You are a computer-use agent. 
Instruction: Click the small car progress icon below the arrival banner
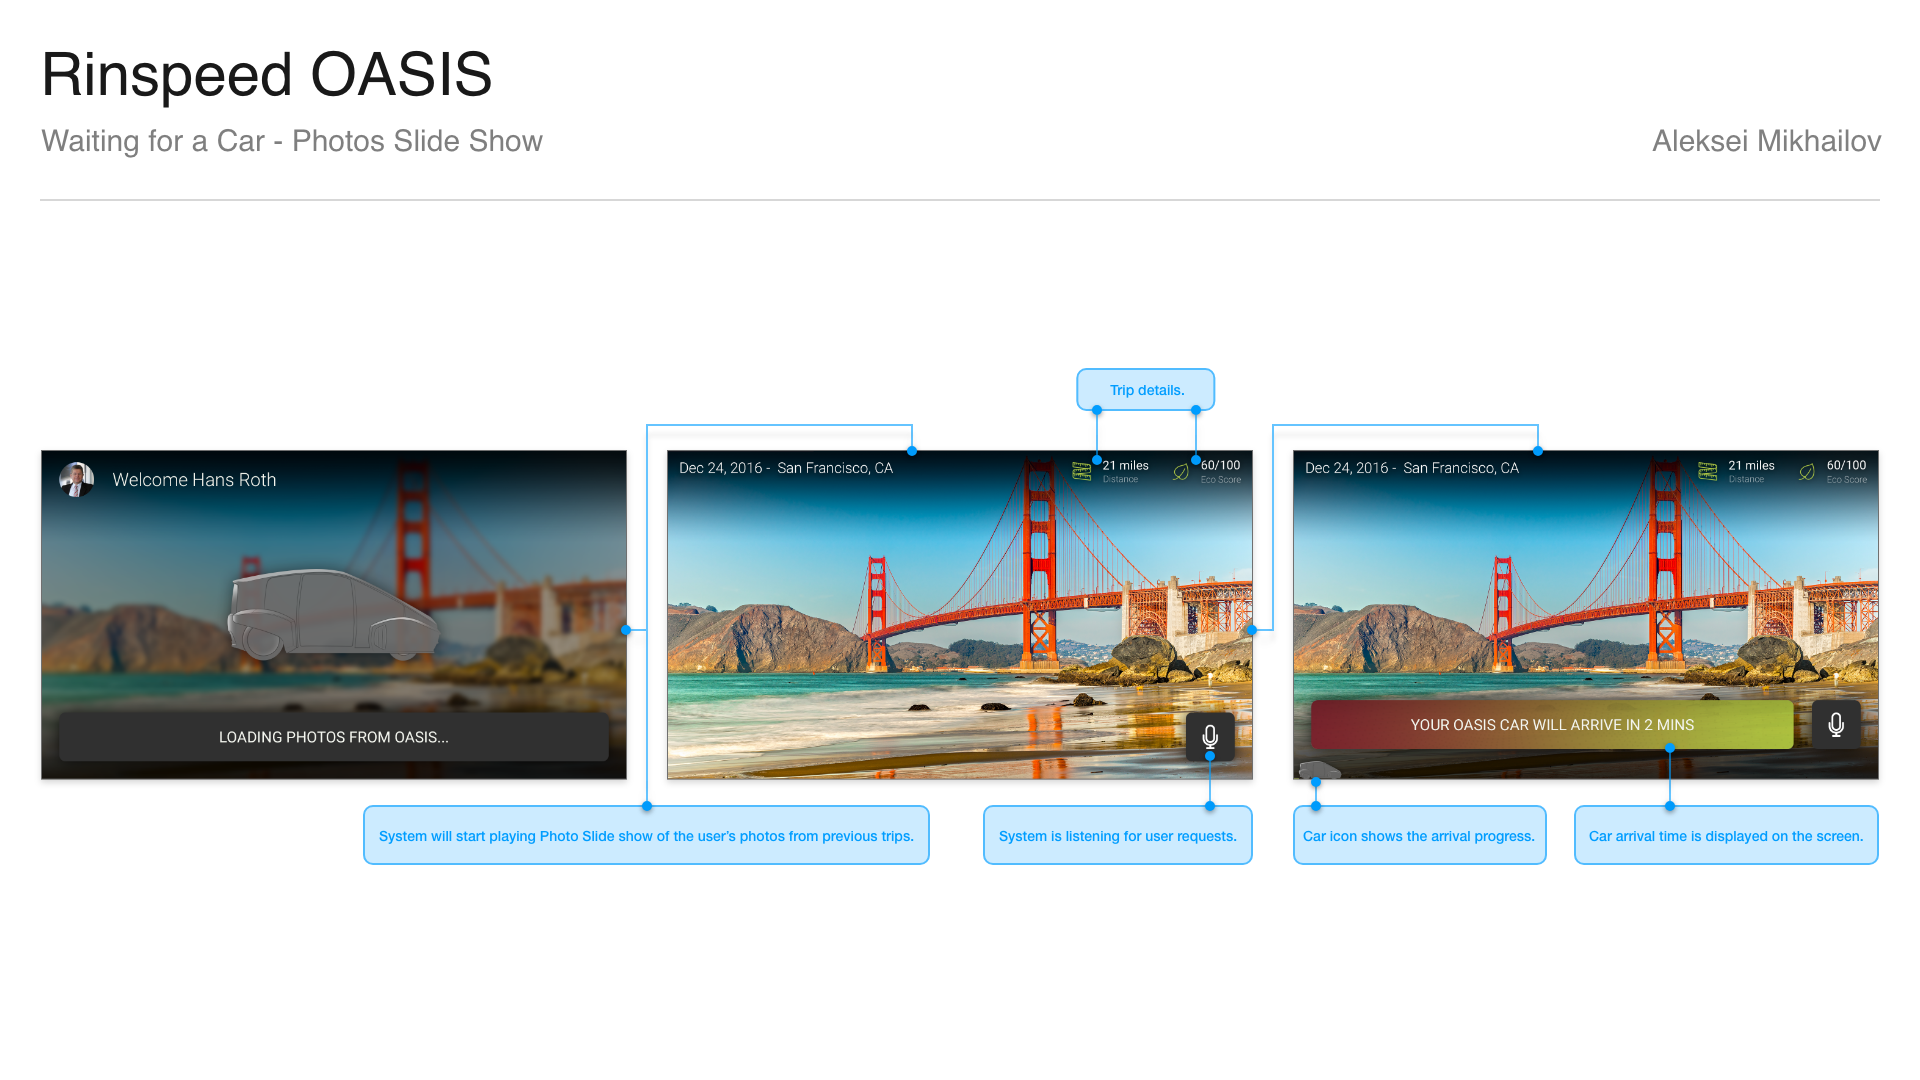click(x=1319, y=770)
